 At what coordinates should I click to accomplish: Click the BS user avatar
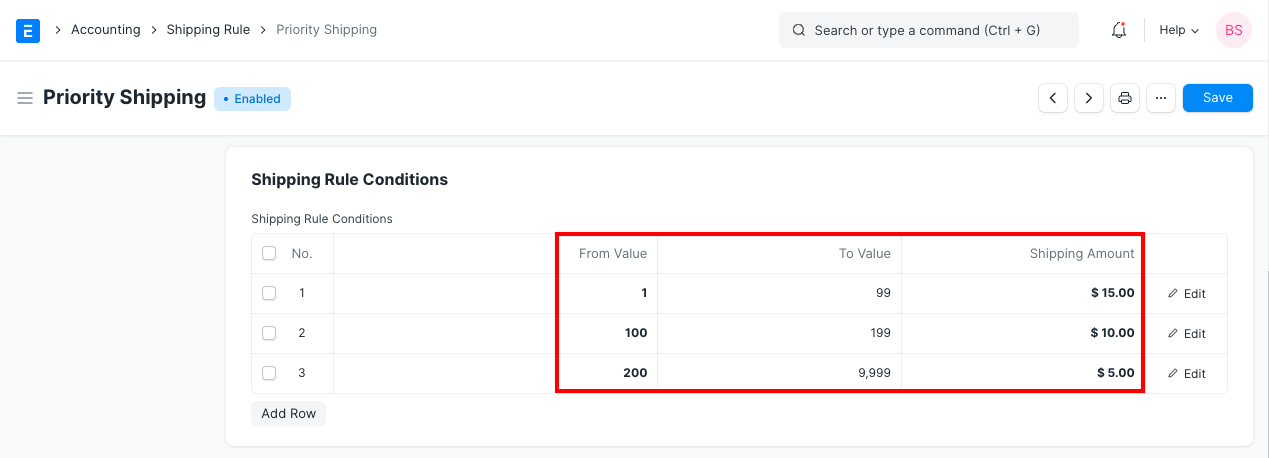[1233, 30]
